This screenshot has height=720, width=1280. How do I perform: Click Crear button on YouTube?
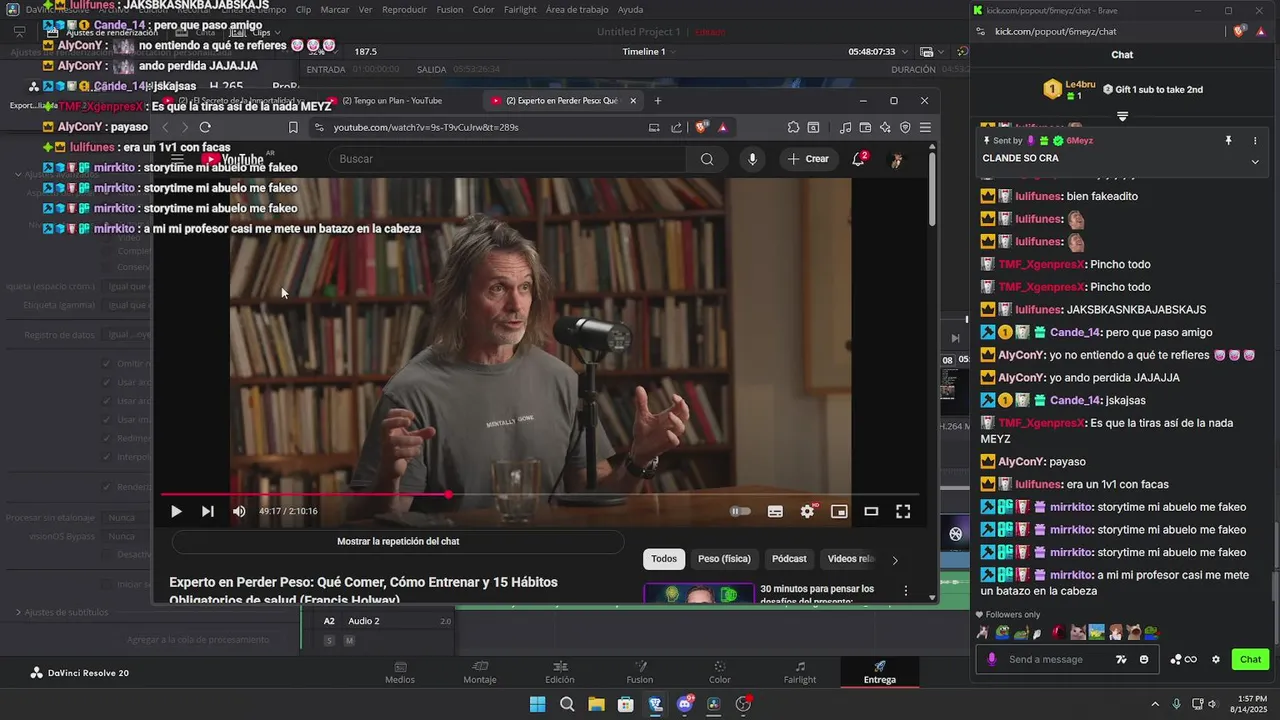click(808, 159)
